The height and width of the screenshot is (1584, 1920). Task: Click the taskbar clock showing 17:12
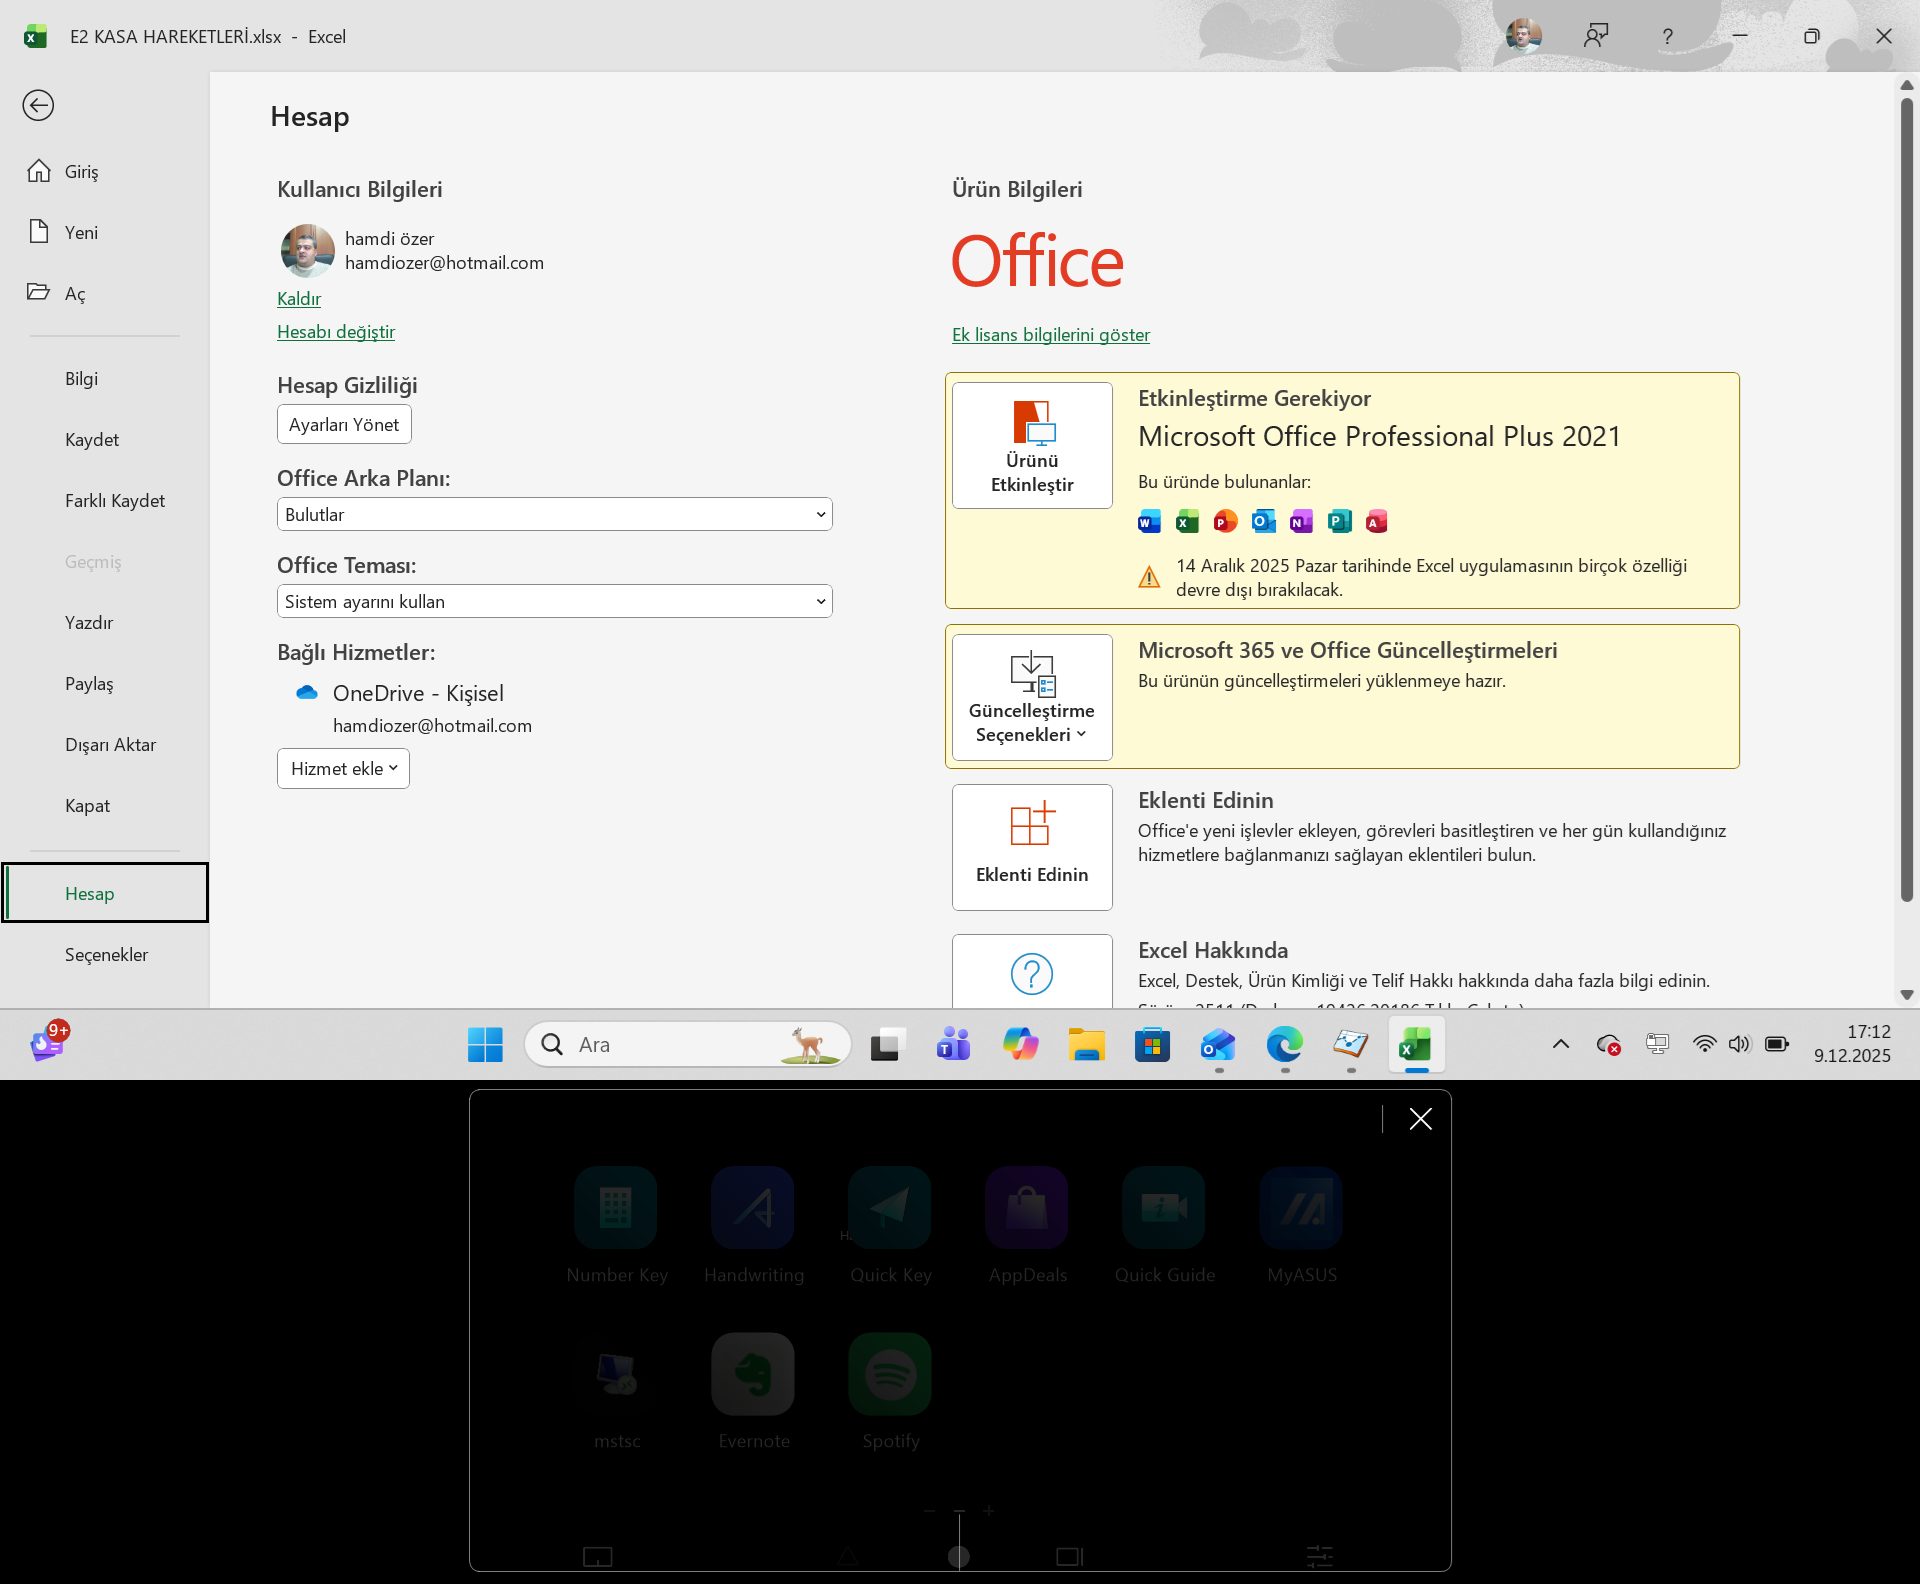(x=1852, y=1044)
